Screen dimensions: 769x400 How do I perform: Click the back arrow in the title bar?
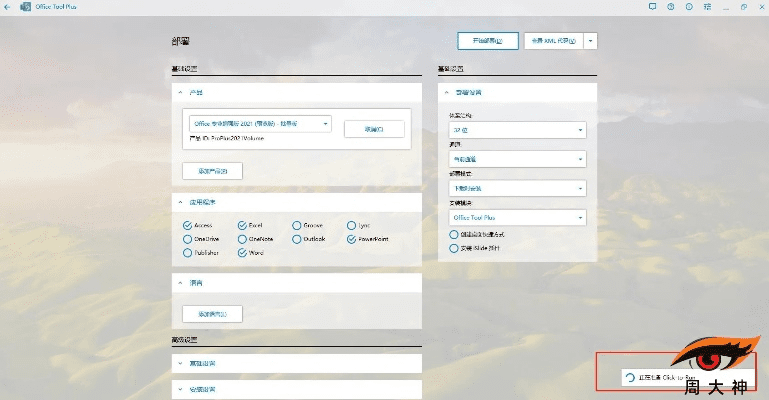click(x=8, y=6)
